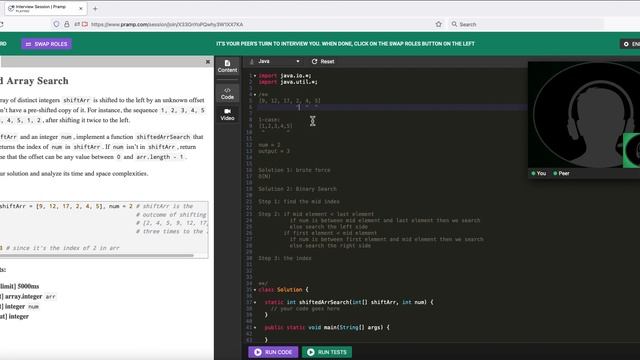This screenshot has width=640, height=360.
Task: Click the End session button at right
Action: tap(630, 44)
